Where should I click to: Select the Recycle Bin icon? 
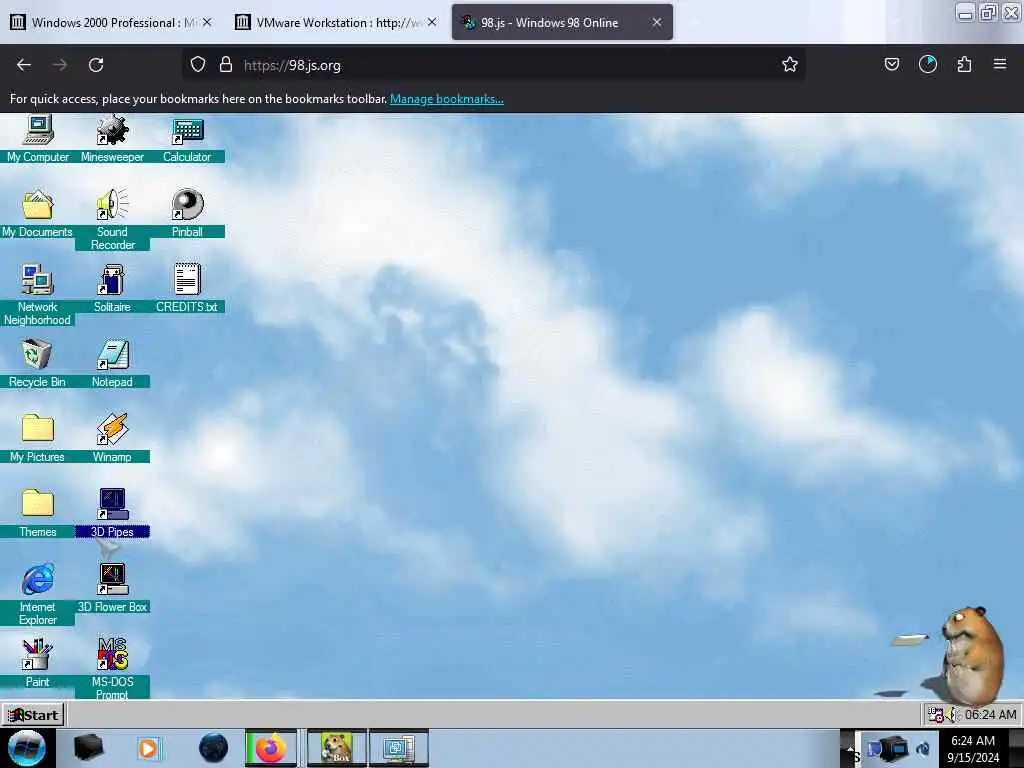pos(37,364)
